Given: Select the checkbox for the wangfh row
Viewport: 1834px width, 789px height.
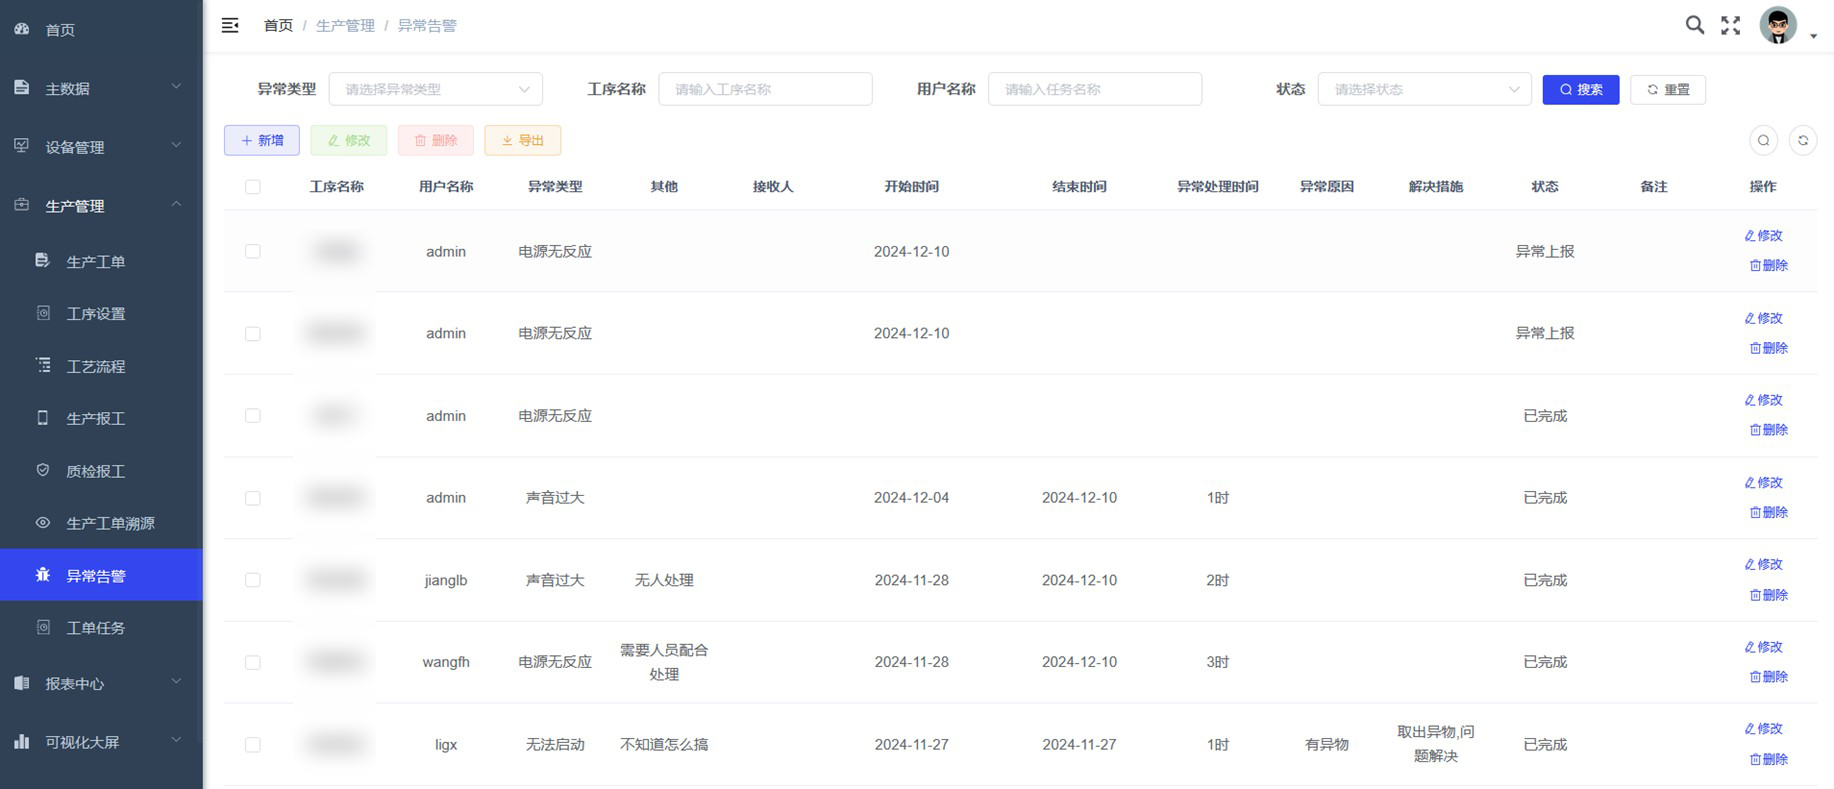Looking at the screenshot, I should [x=253, y=662].
